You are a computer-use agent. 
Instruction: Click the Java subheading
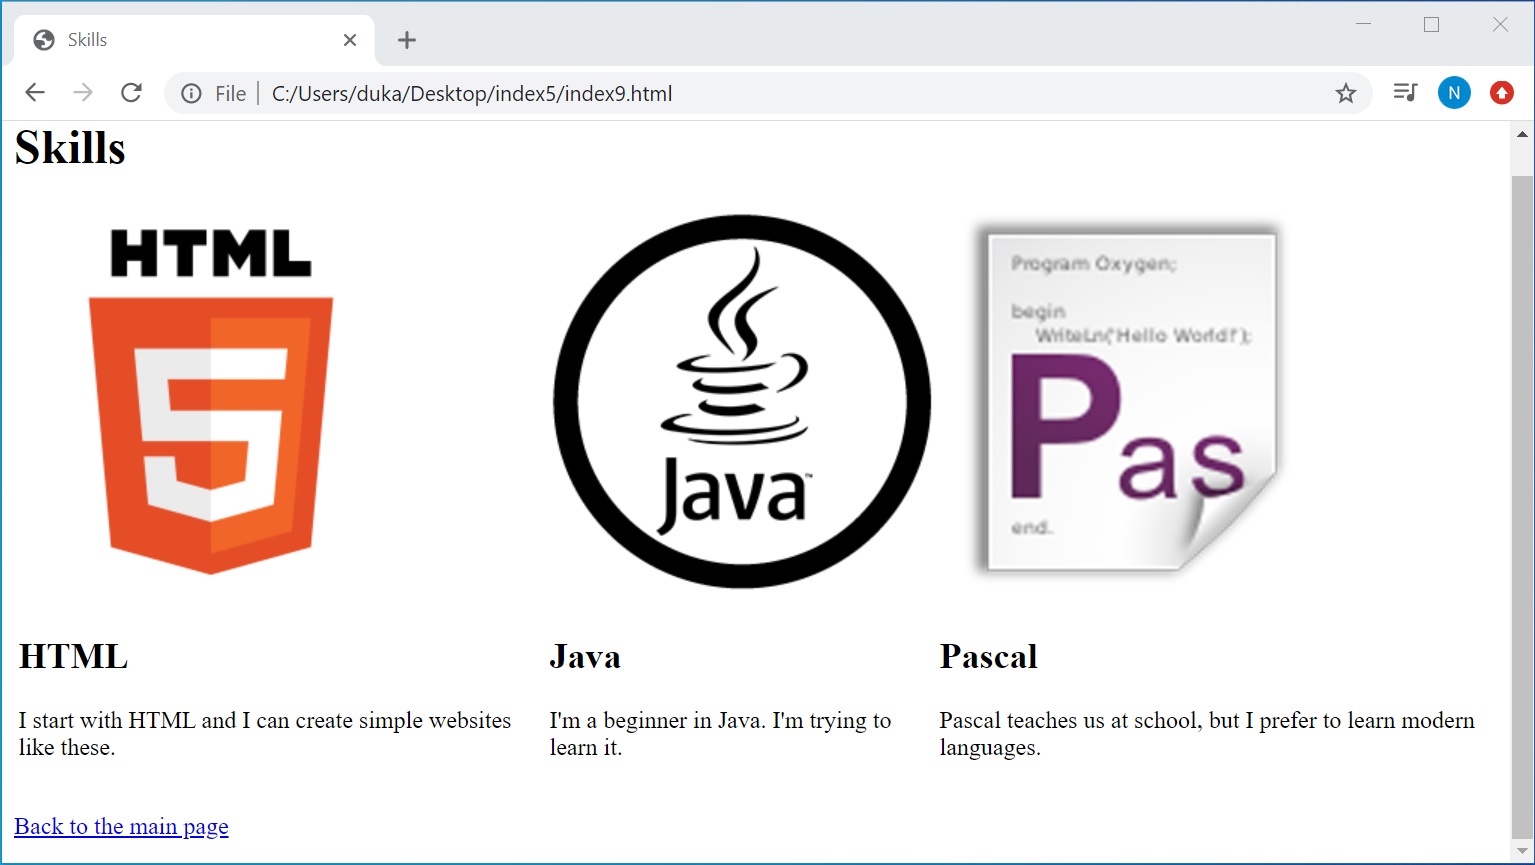pyautogui.click(x=585, y=656)
